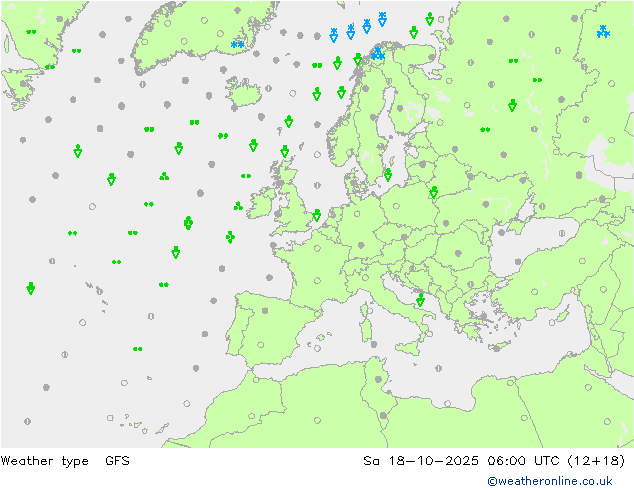Click the green shower symbol over southern Italy
Screen dimensions: 634x490
tap(421, 300)
